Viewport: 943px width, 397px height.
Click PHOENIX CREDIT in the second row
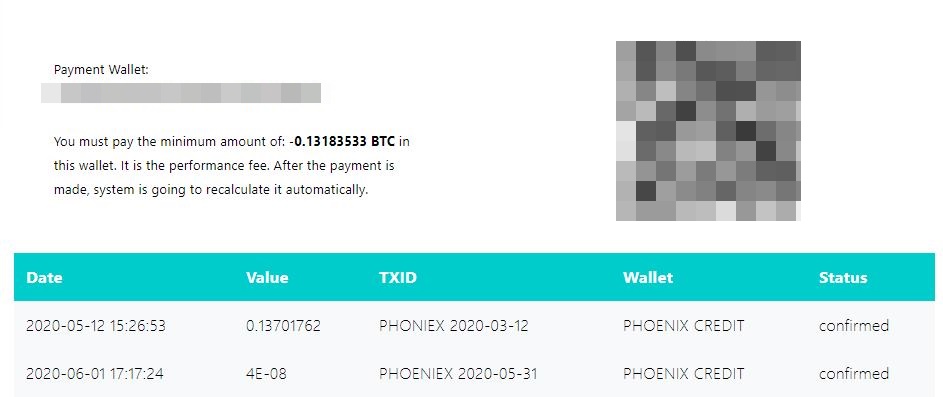tap(684, 374)
